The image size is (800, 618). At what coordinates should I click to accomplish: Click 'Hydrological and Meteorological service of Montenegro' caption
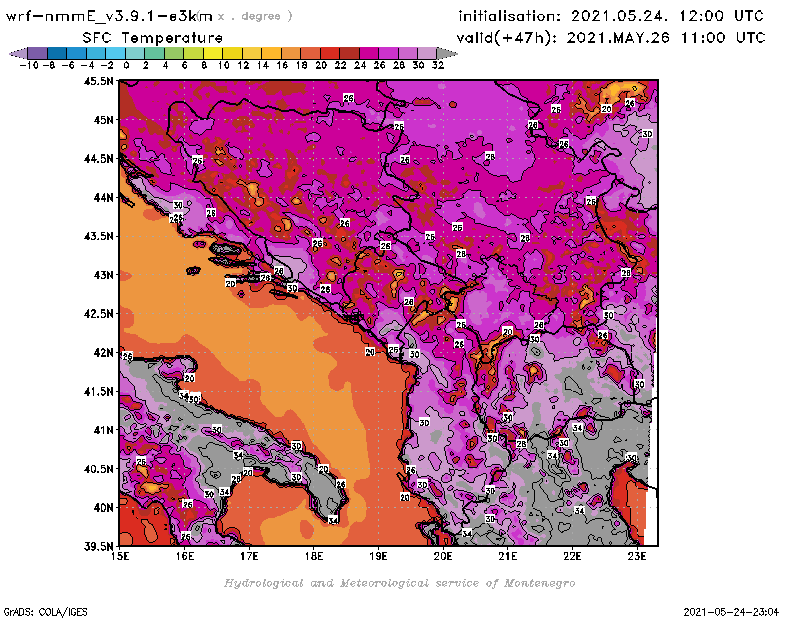point(399,583)
